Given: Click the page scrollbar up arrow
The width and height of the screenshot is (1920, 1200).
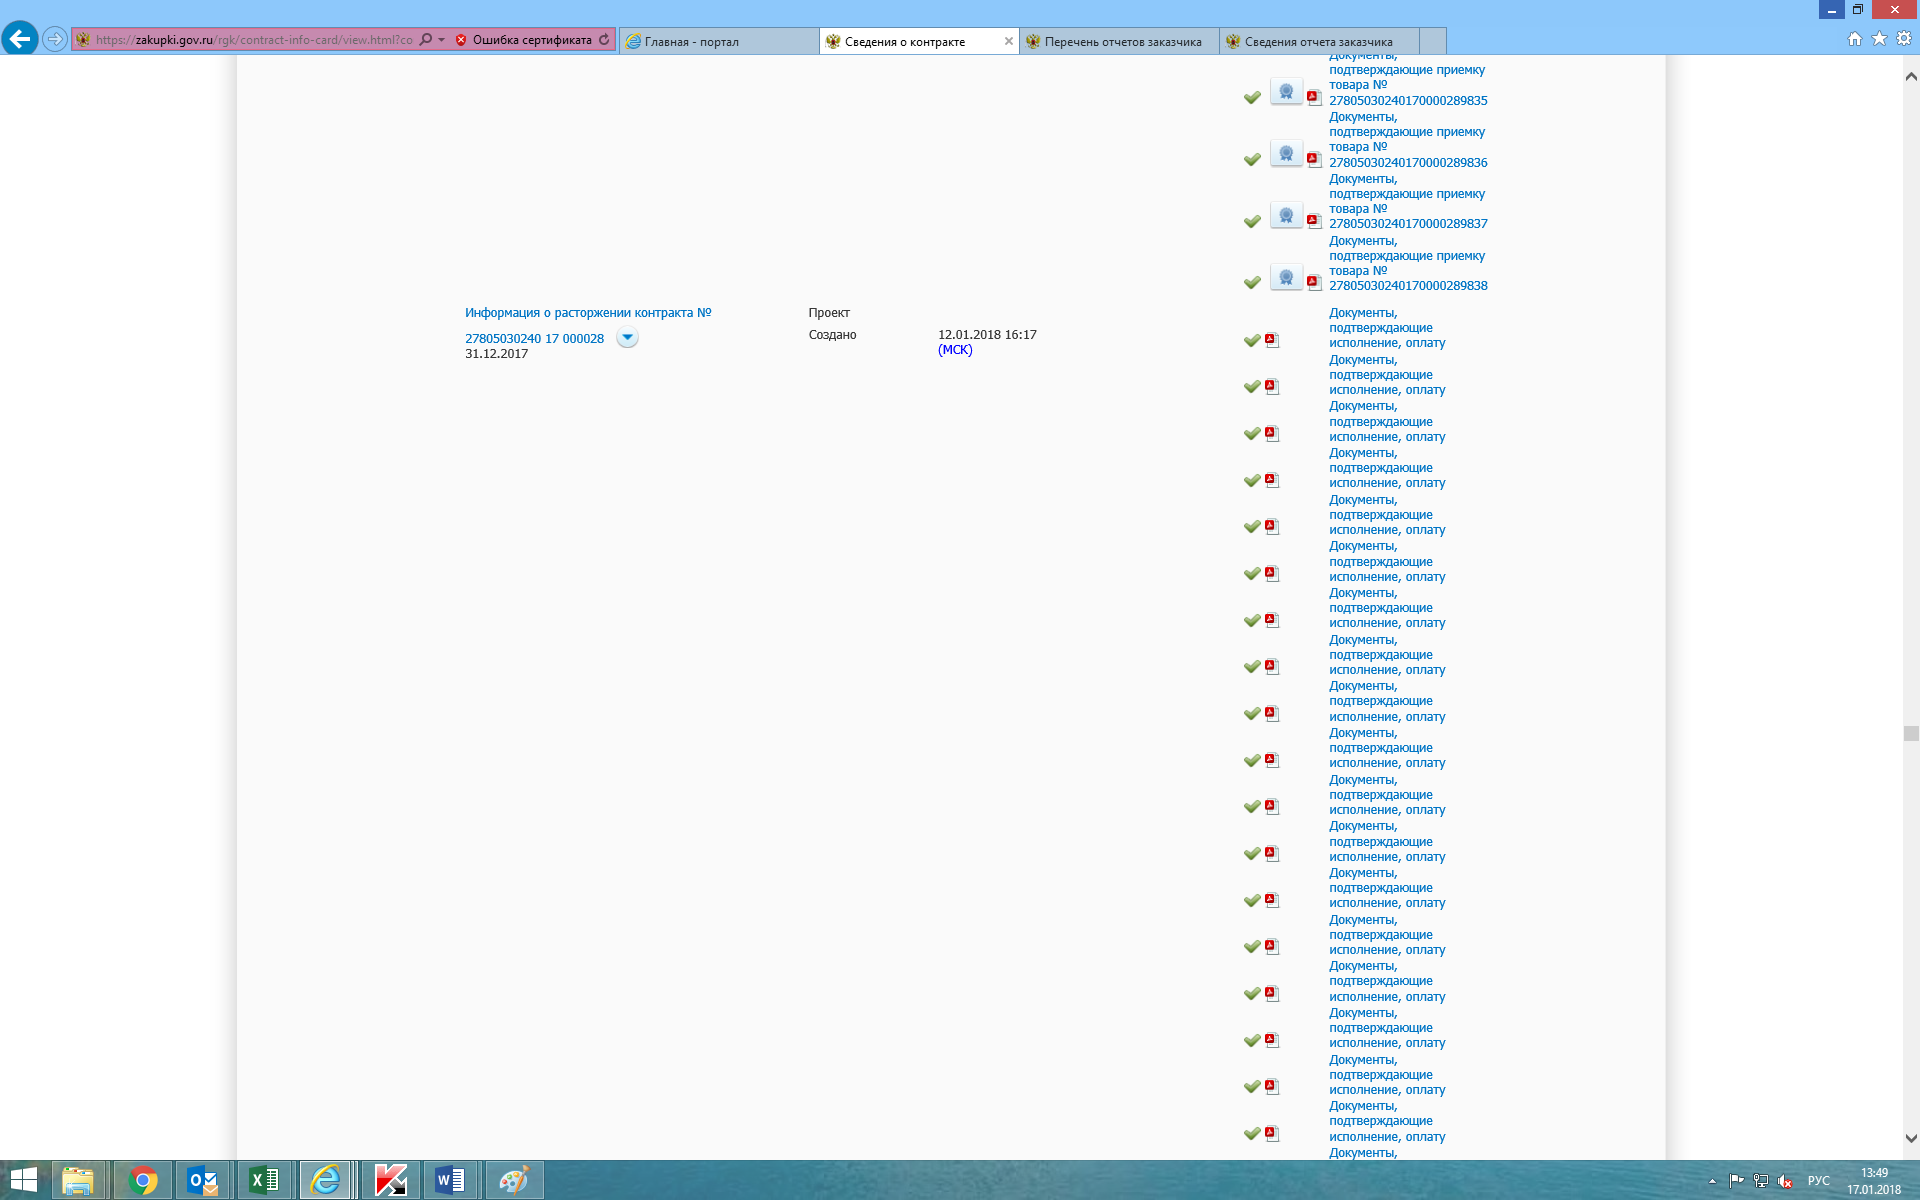Looking at the screenshot, I should coord(1911,76).
